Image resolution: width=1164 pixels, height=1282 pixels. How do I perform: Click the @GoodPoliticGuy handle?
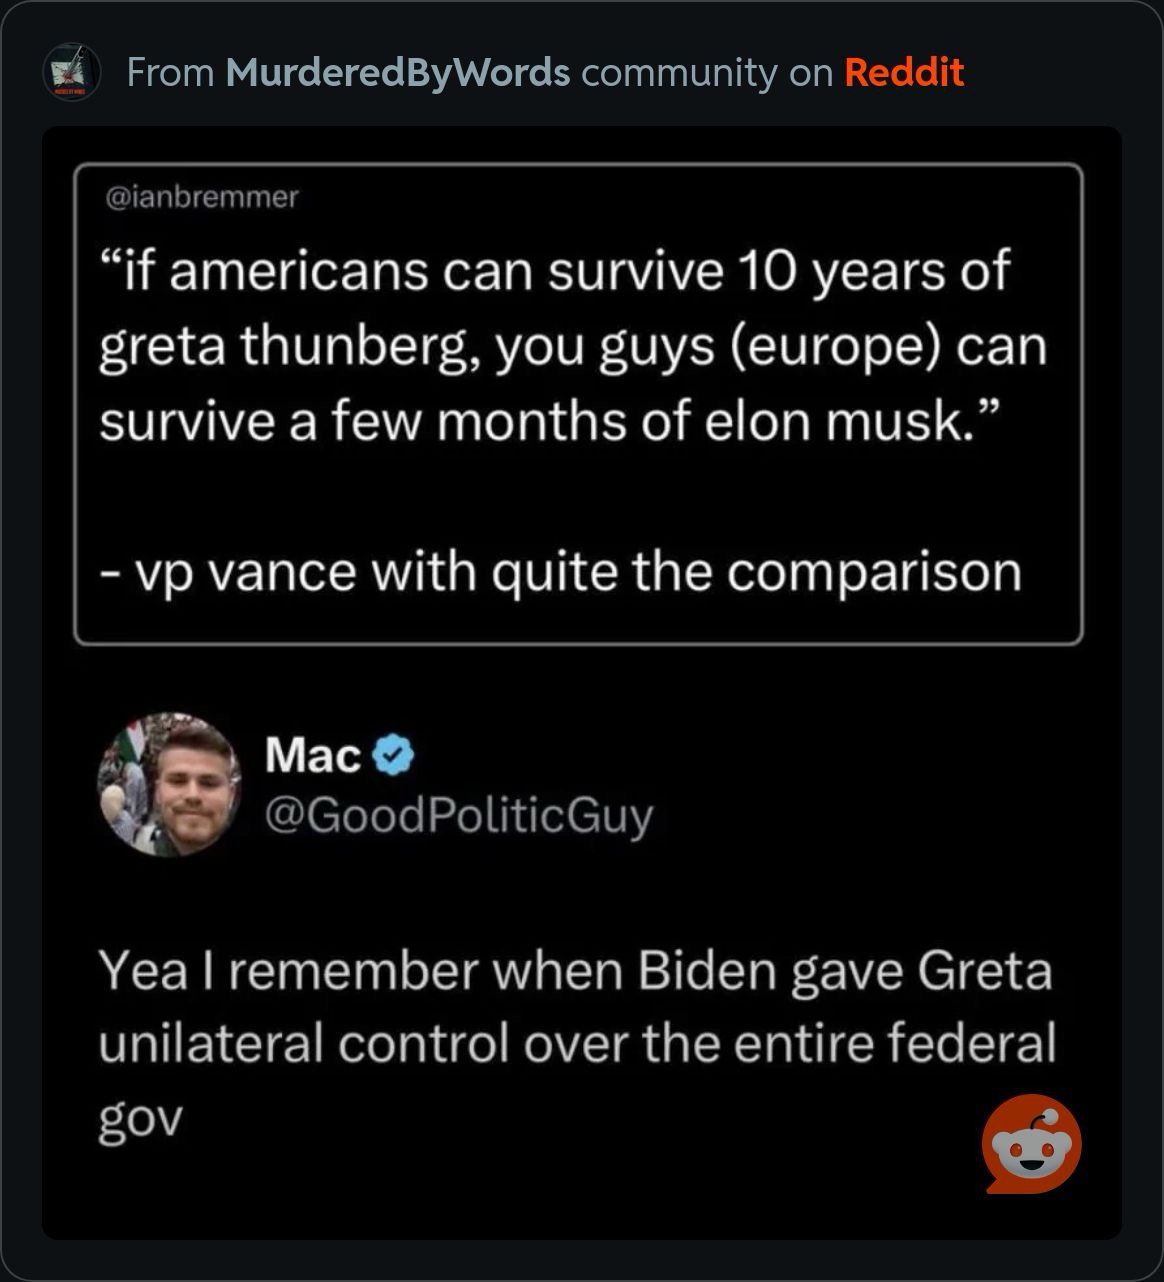point(459,815)
